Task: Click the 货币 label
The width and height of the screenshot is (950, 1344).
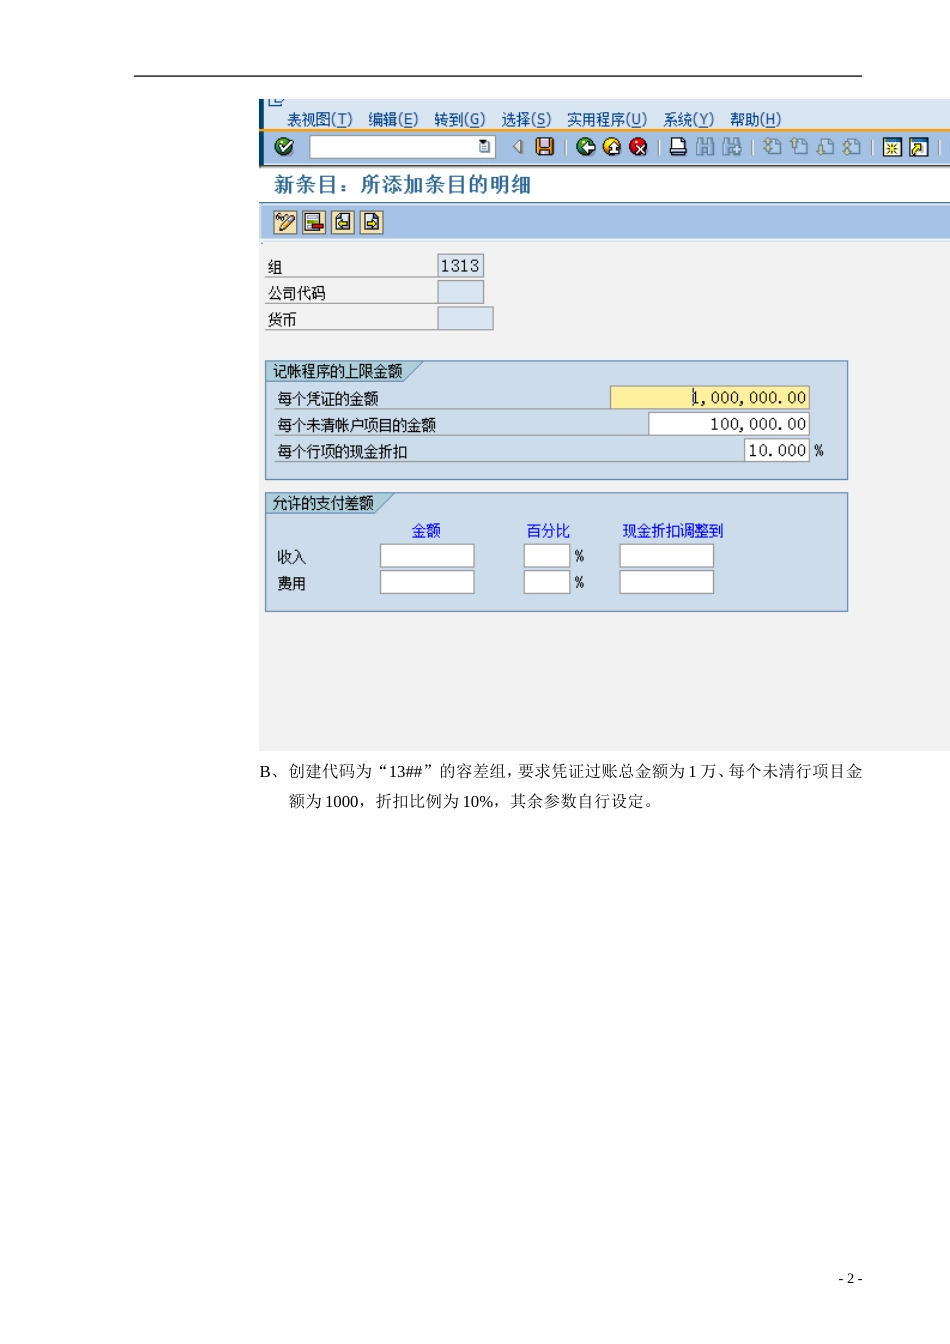Action: [282, 319]
